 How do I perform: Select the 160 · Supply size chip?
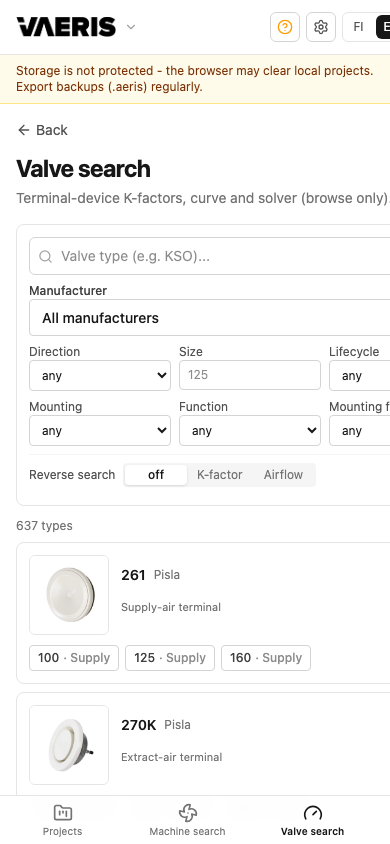[266, 658]
